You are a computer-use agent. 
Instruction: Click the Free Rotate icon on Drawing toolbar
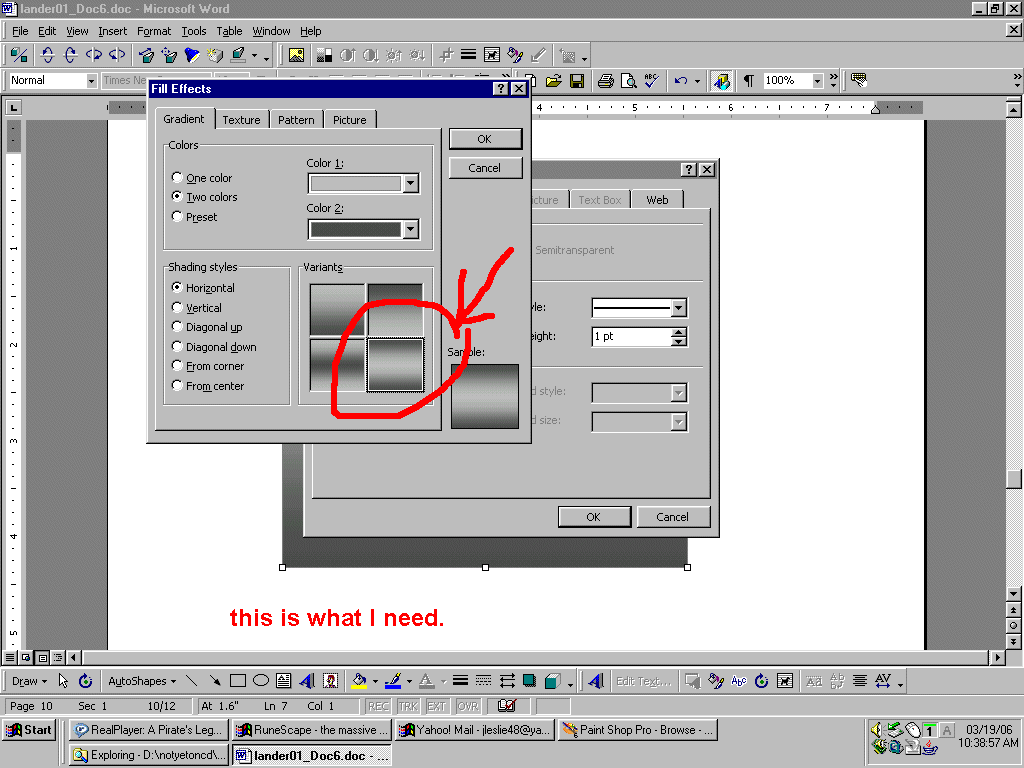coord(86,681)
